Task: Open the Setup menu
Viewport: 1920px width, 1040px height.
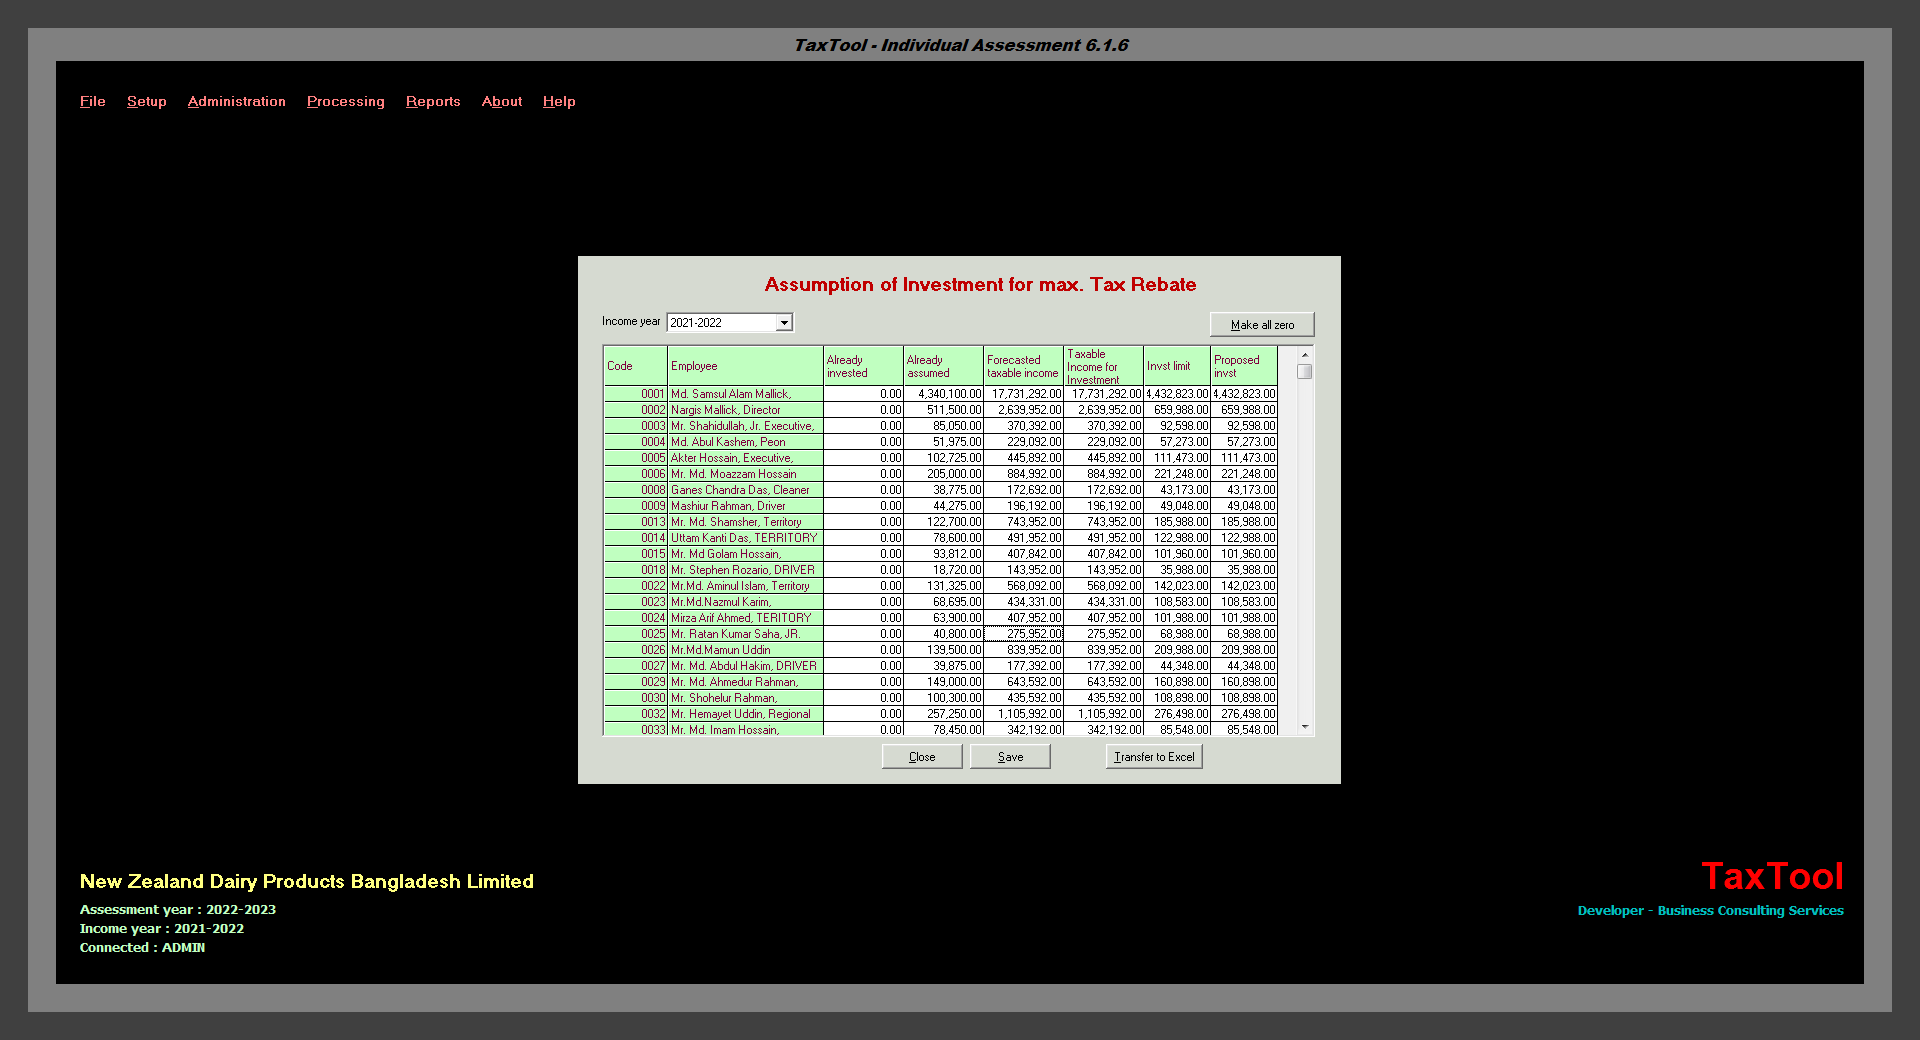Action: 146,101
